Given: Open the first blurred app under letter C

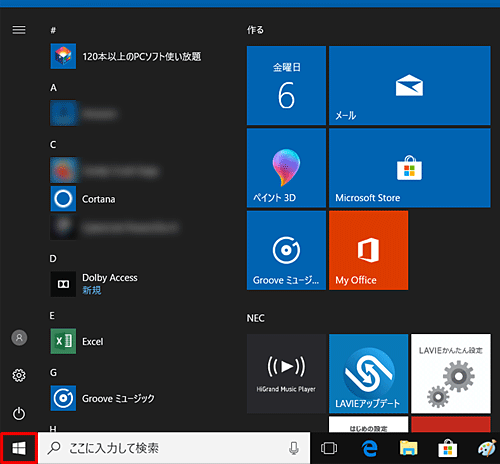Looking at the screenshot, I should pos(105,171).
